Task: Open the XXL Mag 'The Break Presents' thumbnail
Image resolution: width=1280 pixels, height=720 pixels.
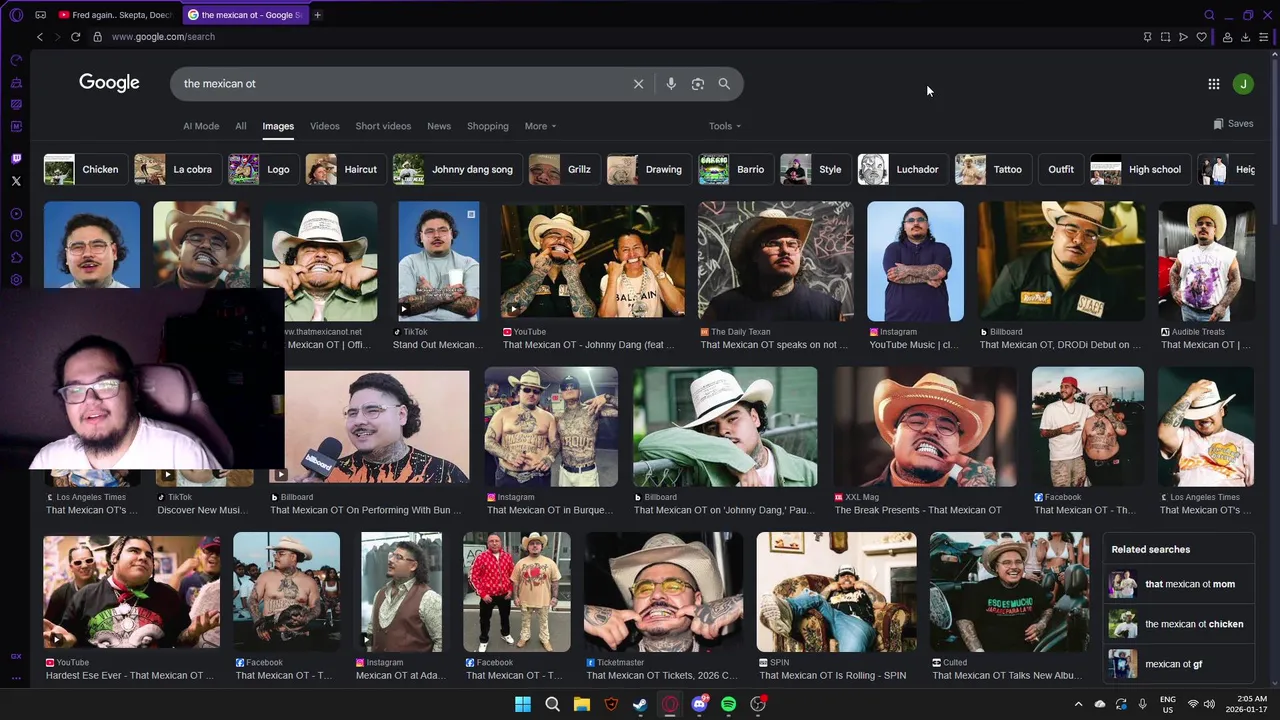Action: click(x=925, y=427)
